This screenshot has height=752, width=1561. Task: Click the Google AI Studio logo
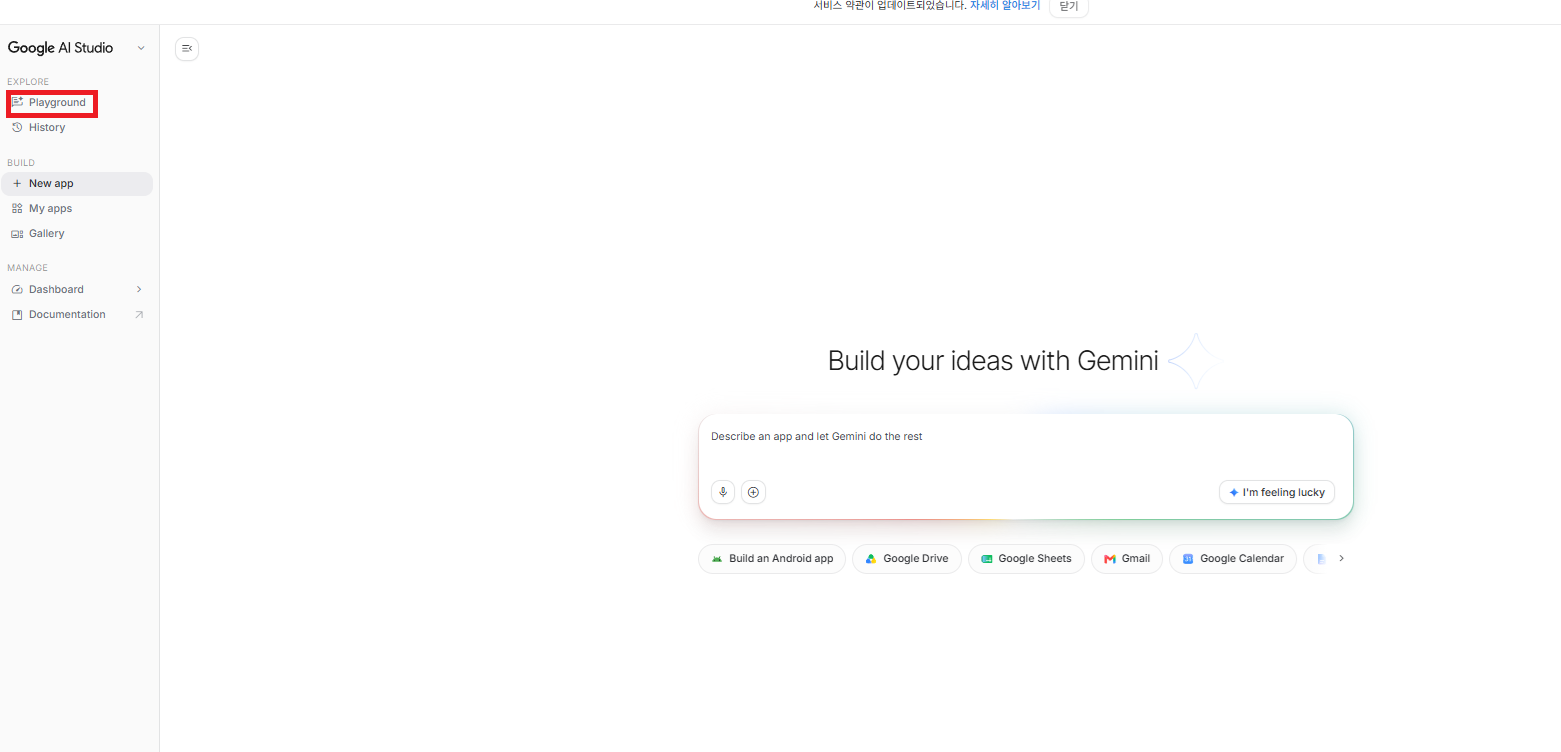60,48
